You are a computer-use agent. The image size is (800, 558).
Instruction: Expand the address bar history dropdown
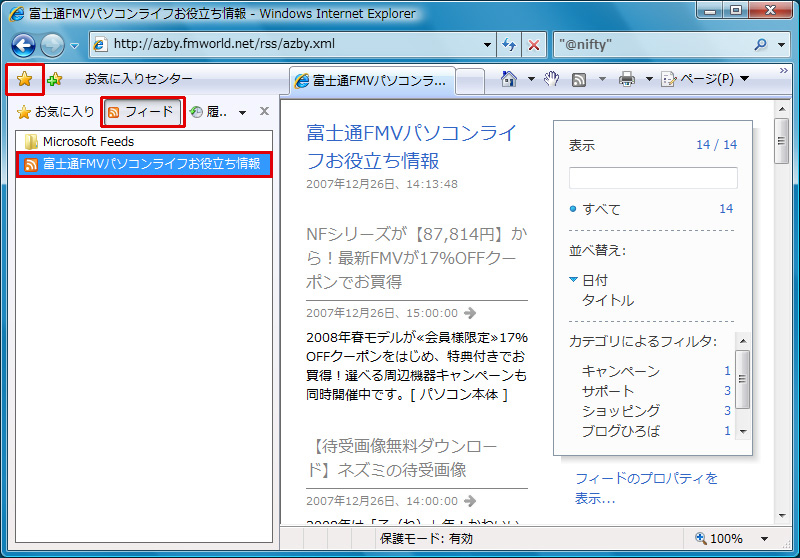tap(487, 44)
